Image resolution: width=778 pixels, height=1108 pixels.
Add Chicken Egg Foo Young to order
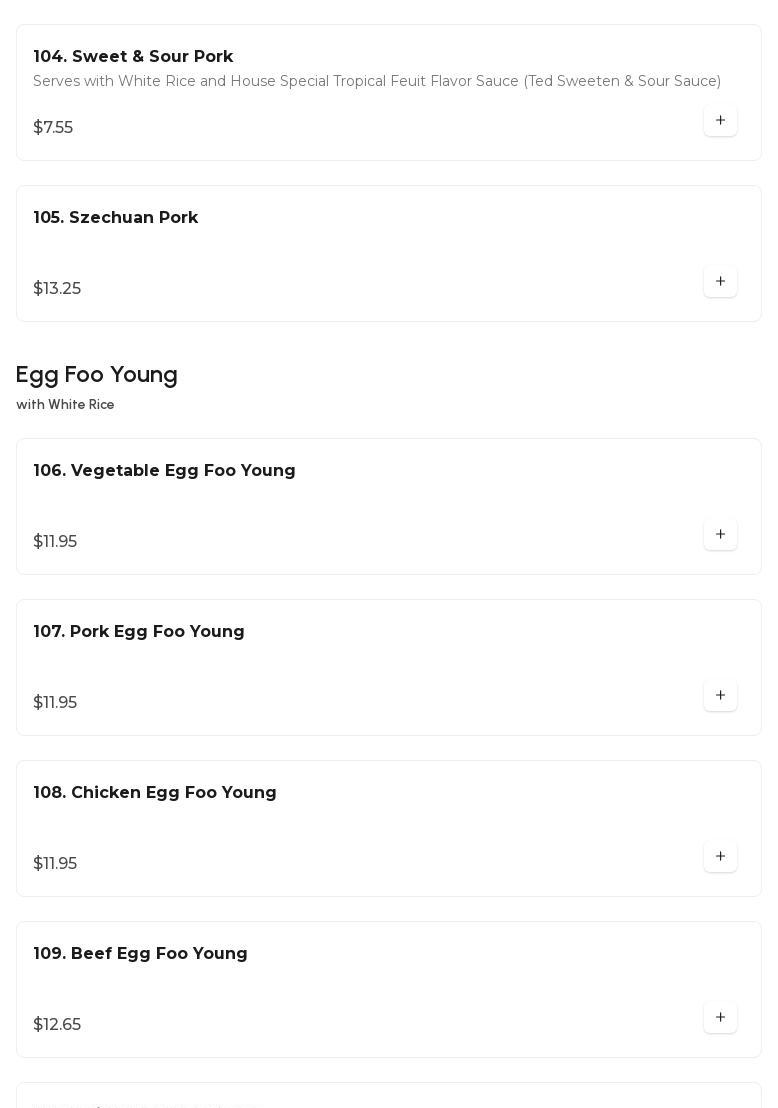[720, 857]
